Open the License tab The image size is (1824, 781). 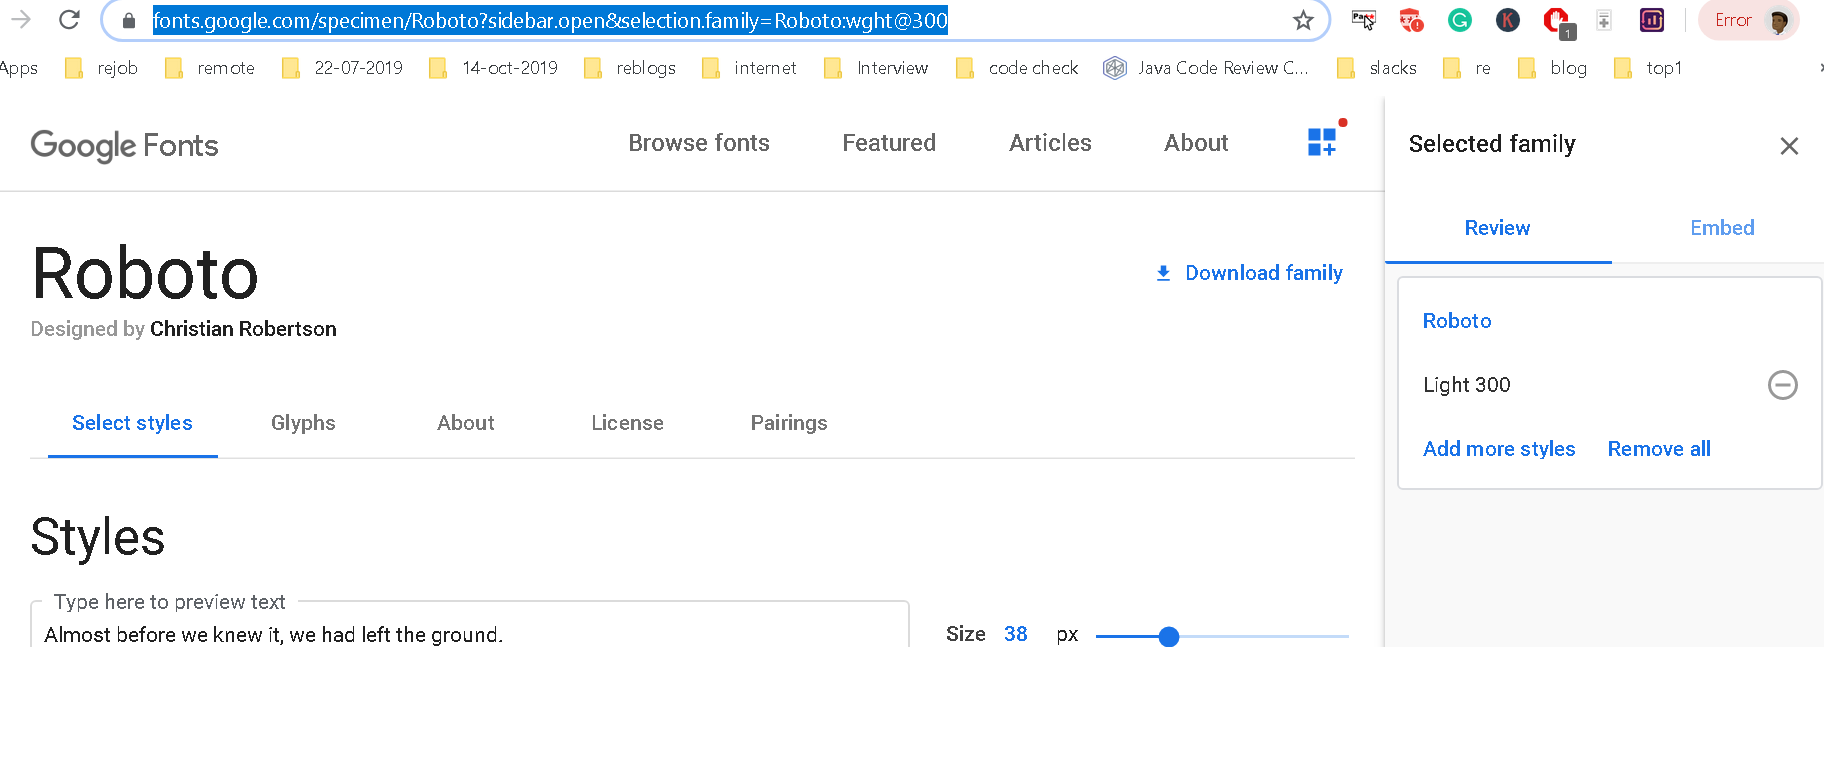tap(627, 423)
